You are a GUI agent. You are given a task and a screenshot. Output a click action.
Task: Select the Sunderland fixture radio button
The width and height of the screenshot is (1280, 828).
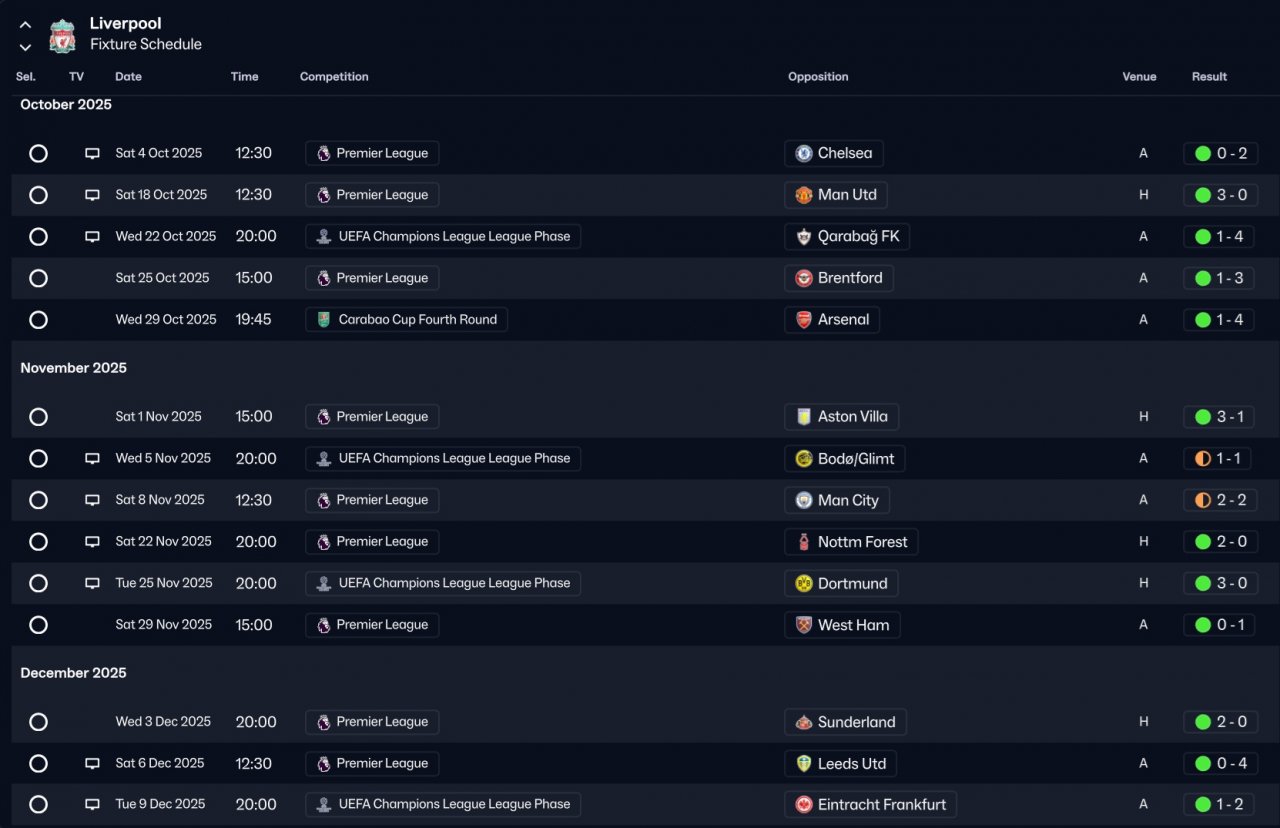coord(38,722)
